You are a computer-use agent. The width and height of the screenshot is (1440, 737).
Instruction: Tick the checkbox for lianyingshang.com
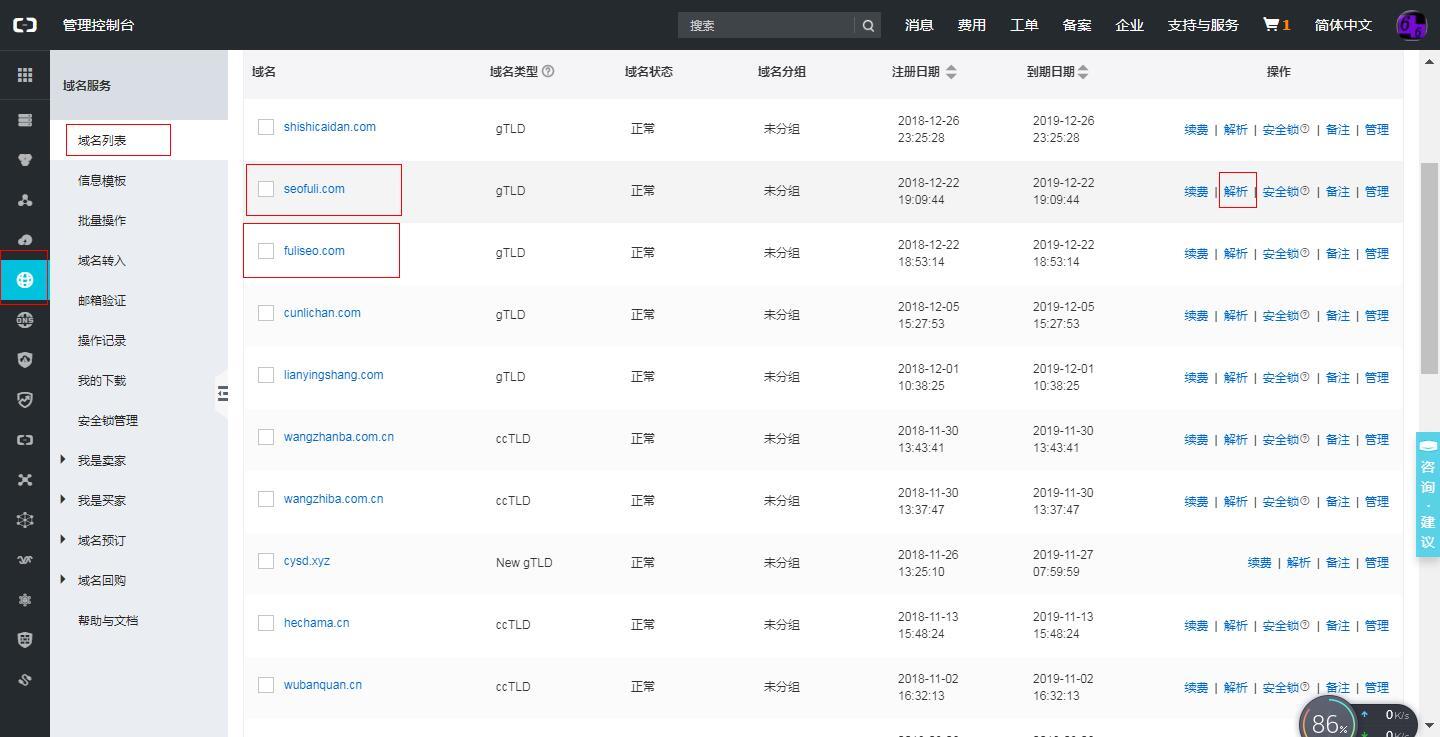click(266, 375)
